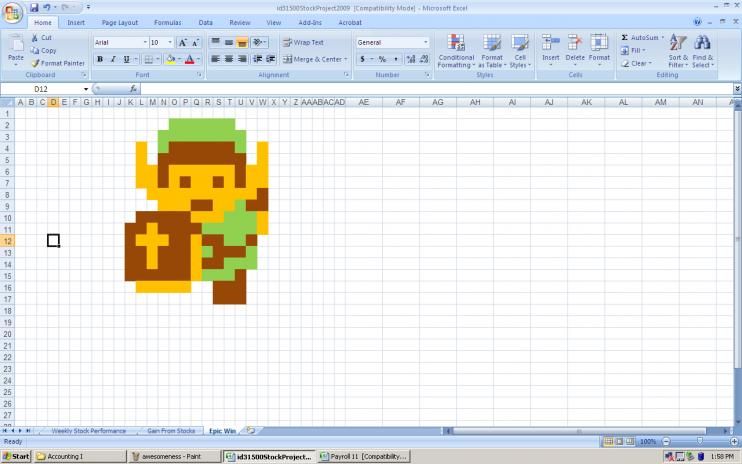
Task: Decrease decimal places
Action: [x=424, y=59]
